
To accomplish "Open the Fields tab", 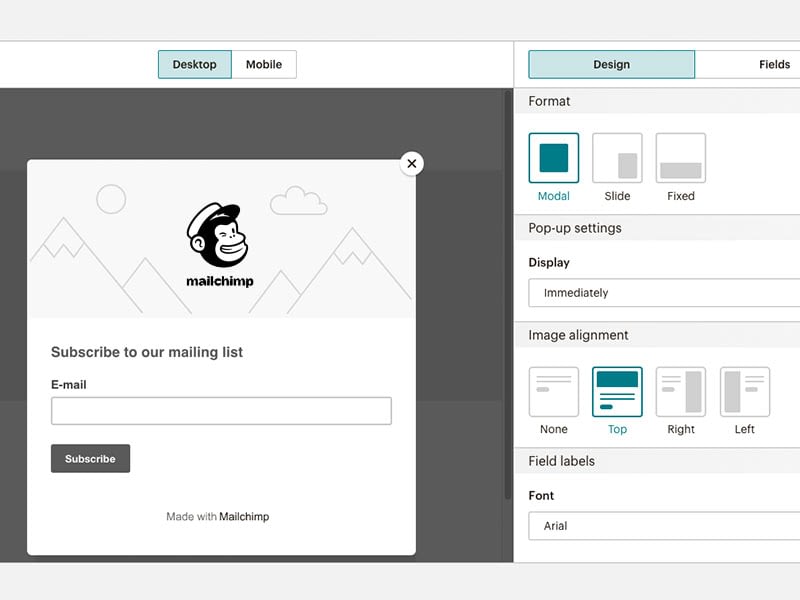I will point(747,64).
